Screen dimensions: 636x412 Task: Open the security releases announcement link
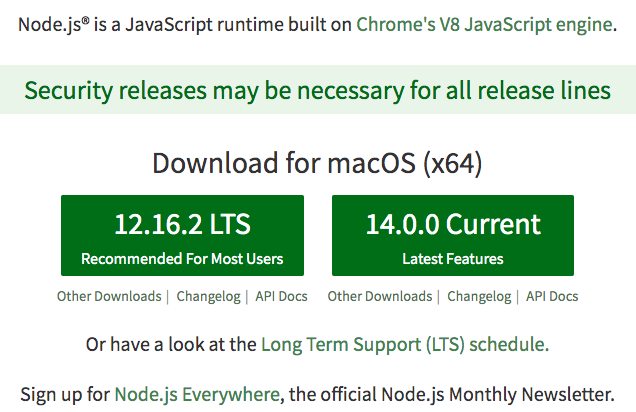317,91
